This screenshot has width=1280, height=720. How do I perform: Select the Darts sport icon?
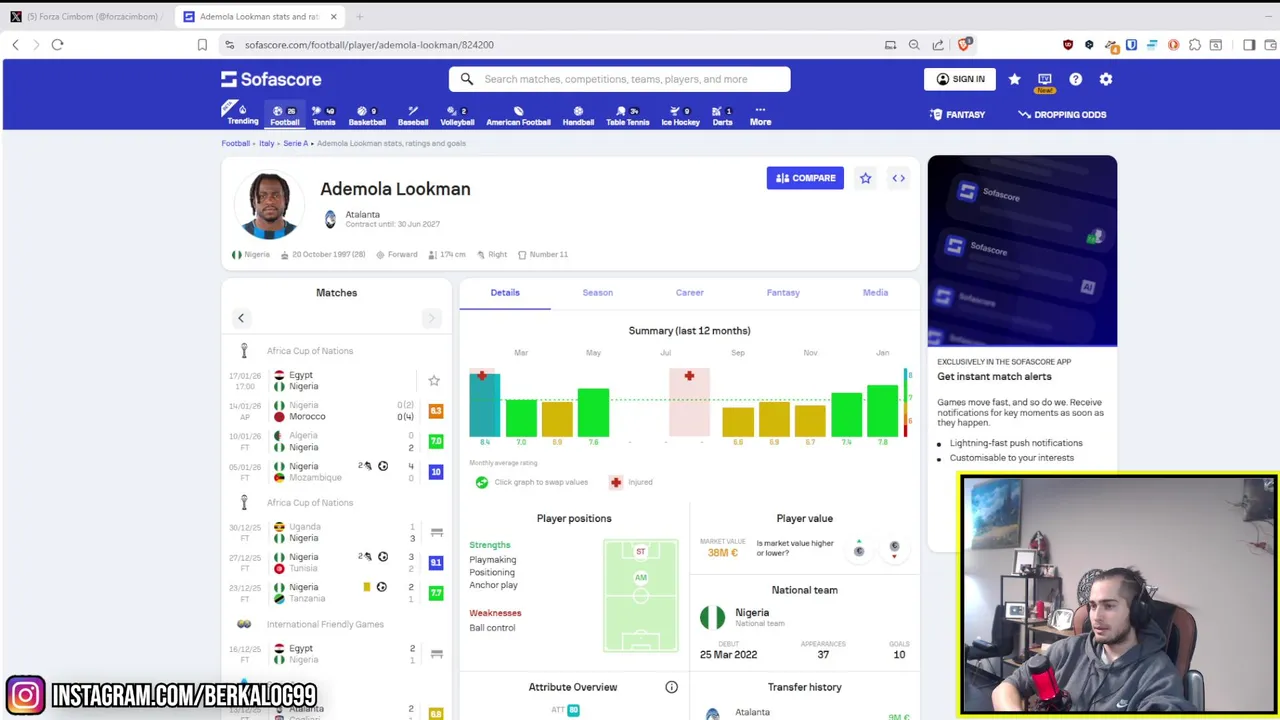pyautogui.click(x=722, y=115)
